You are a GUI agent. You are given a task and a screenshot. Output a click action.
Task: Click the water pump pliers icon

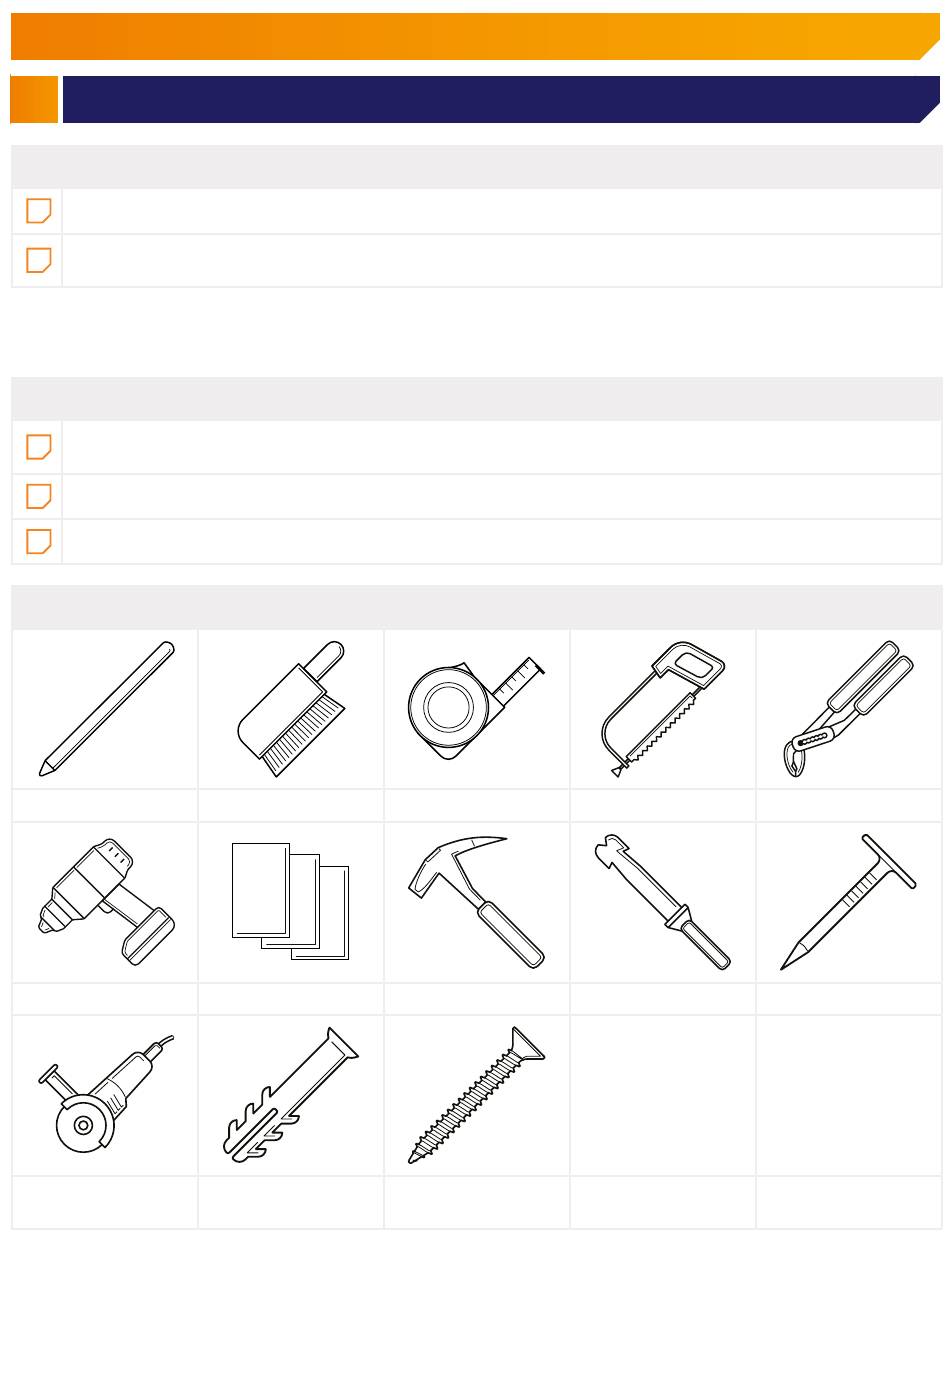click(848, 709)
